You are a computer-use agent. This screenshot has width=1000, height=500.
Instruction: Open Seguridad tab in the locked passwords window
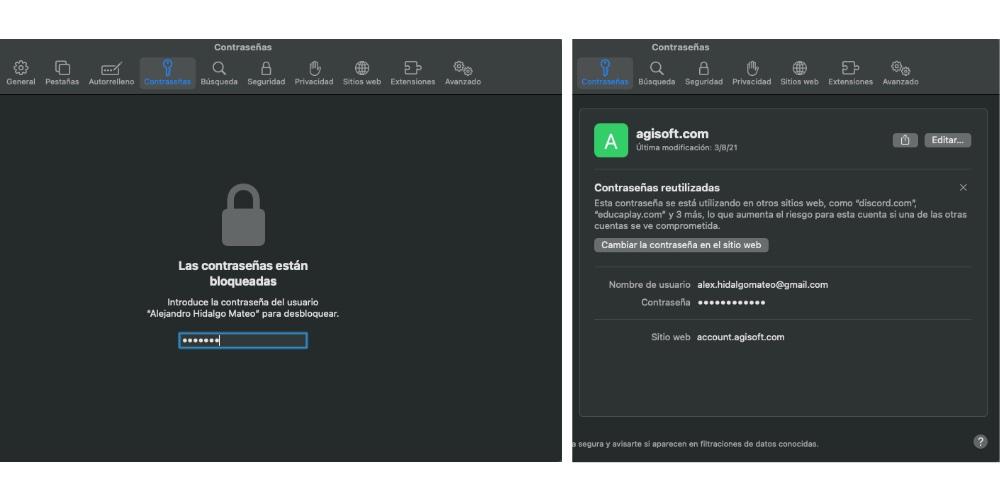[266, 72]
